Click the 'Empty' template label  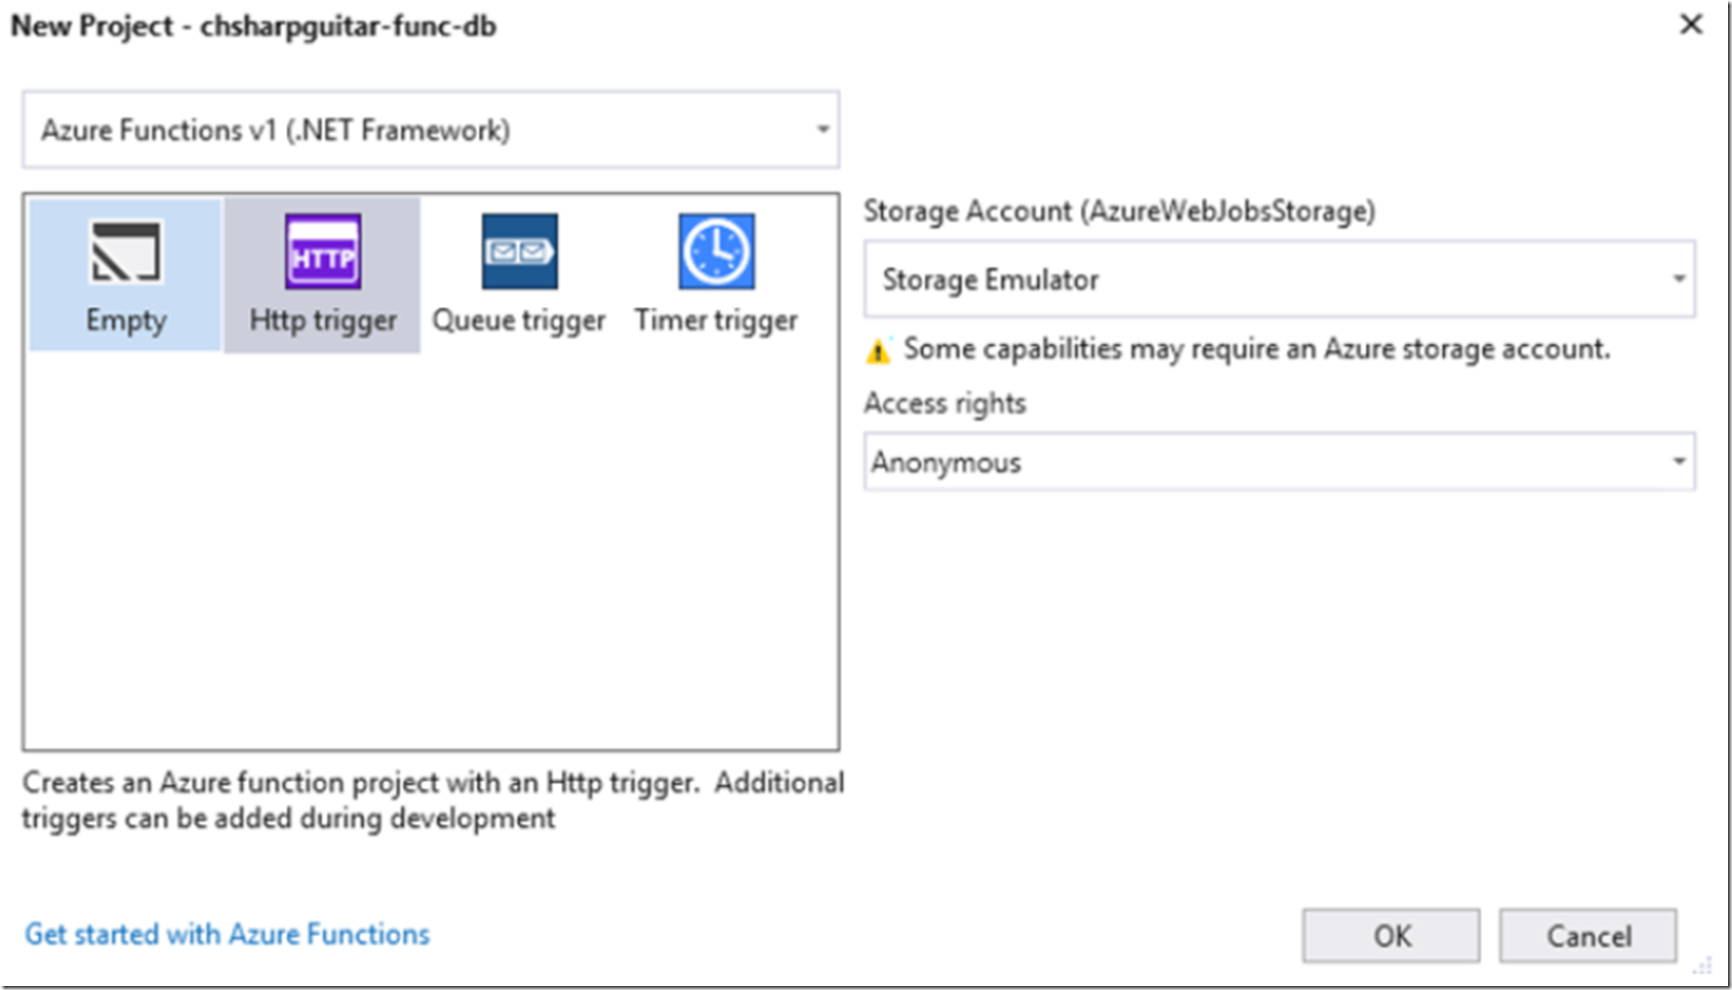point(125,321)
